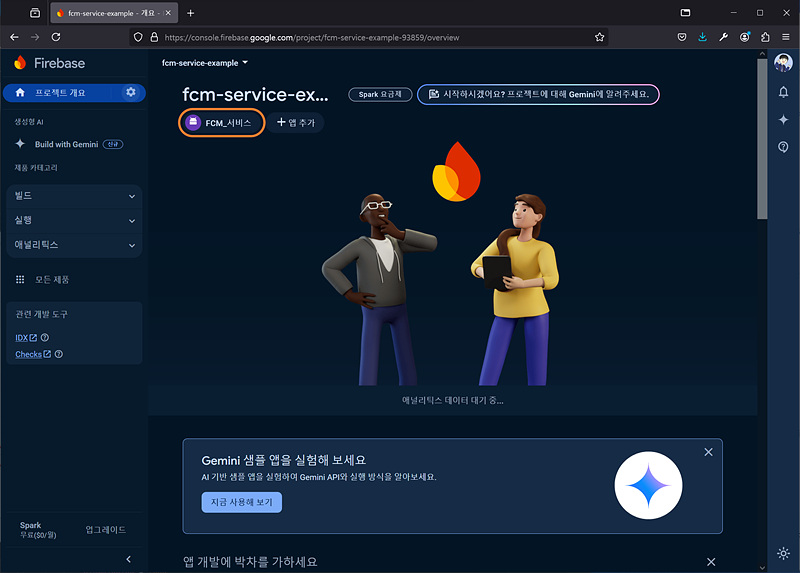Click the 앱 추가 button
Screen dimensions: 800x573
(295, 122)
